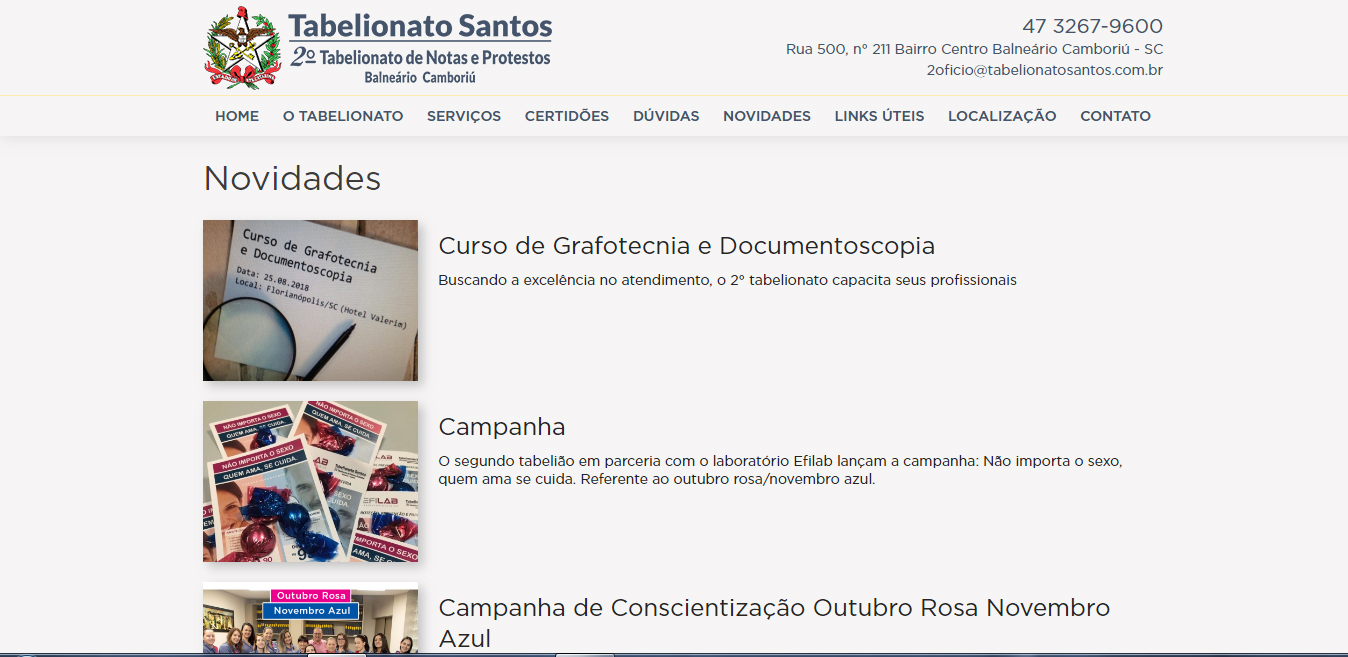Open LINKS ÚTEIS menu item
The image size is (1348, 657).
[879, 116]
